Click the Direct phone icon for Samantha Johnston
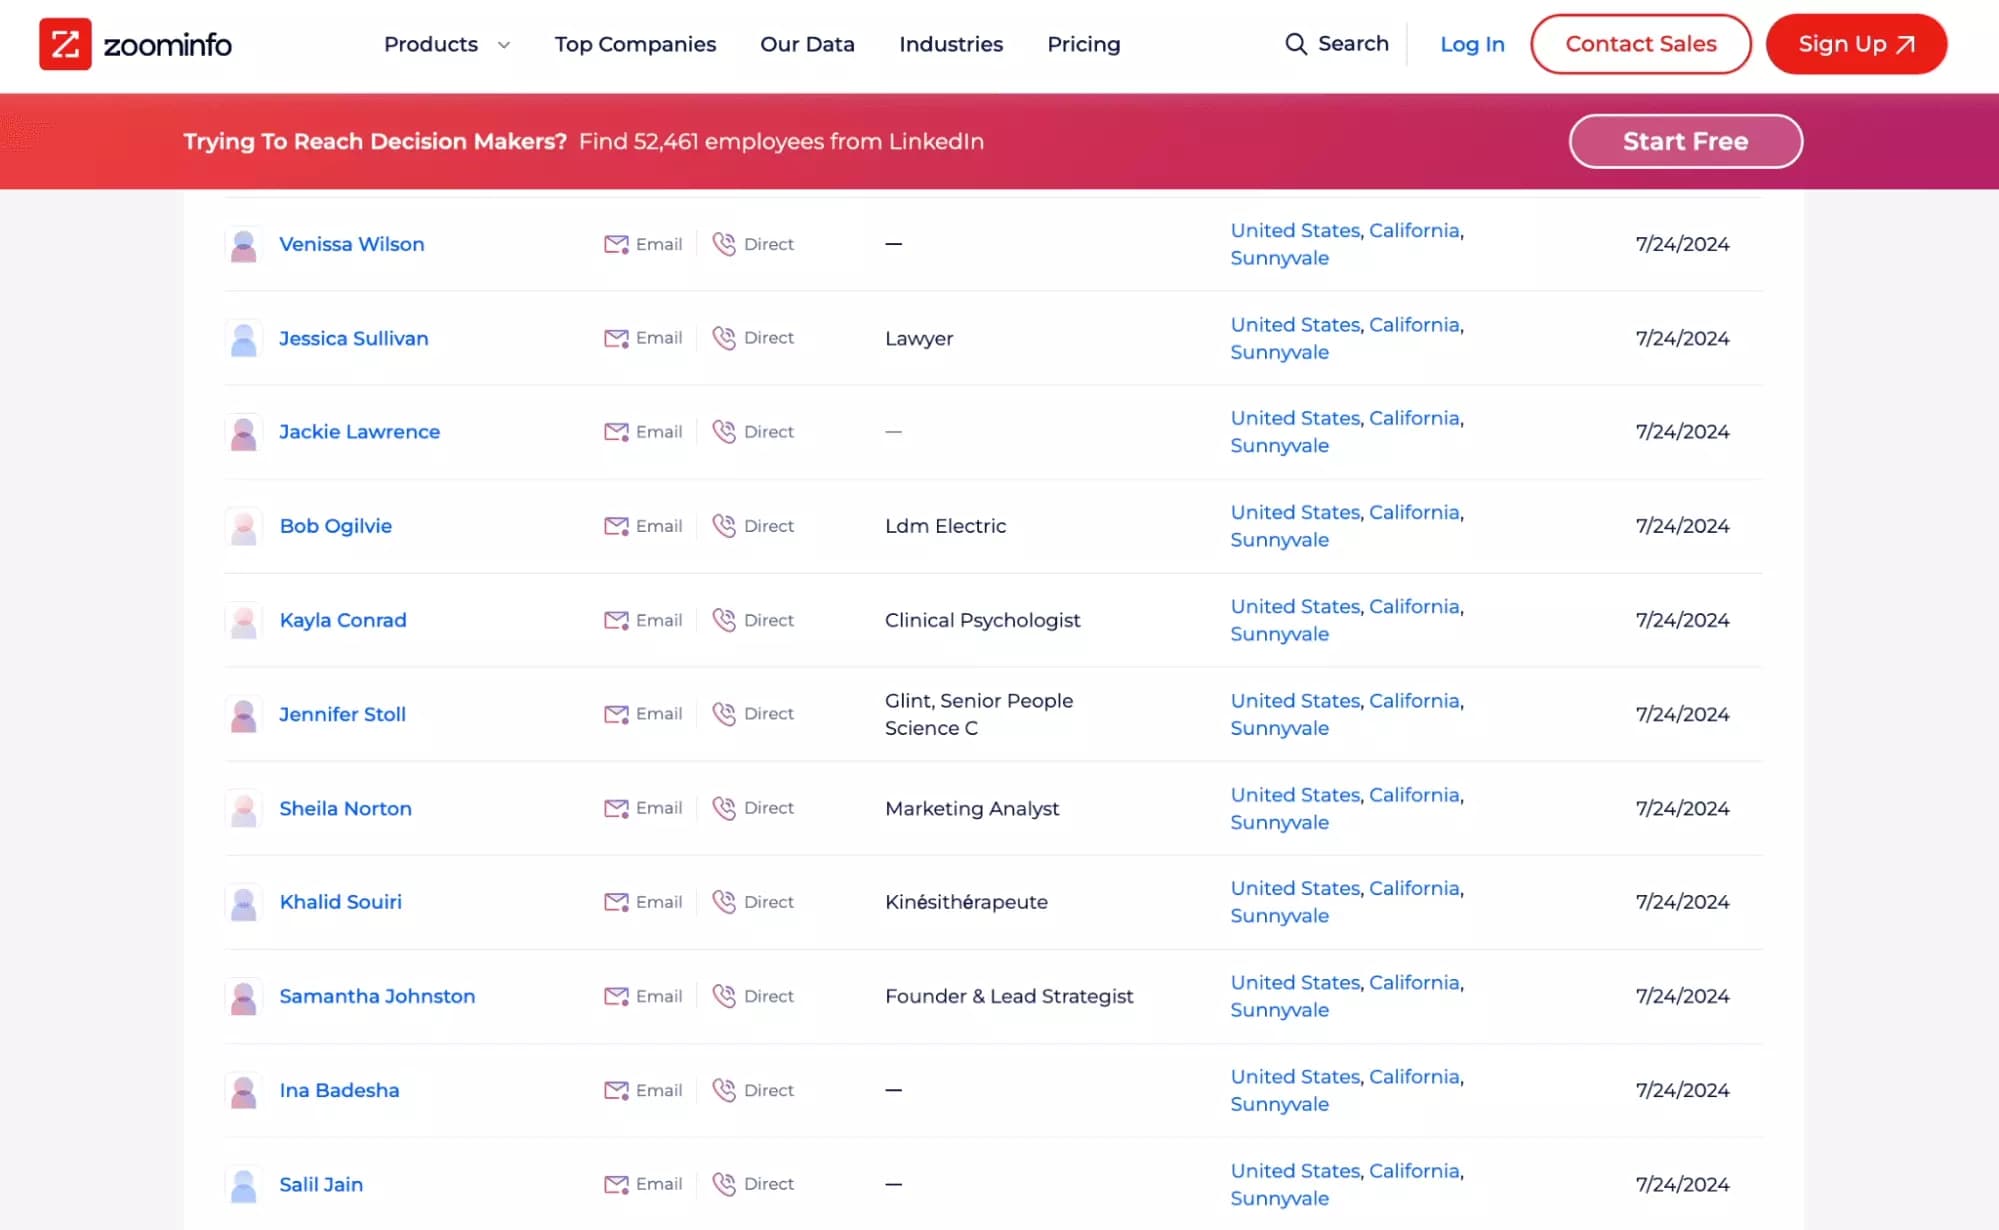1999x1230 pixels. (724, 996)
